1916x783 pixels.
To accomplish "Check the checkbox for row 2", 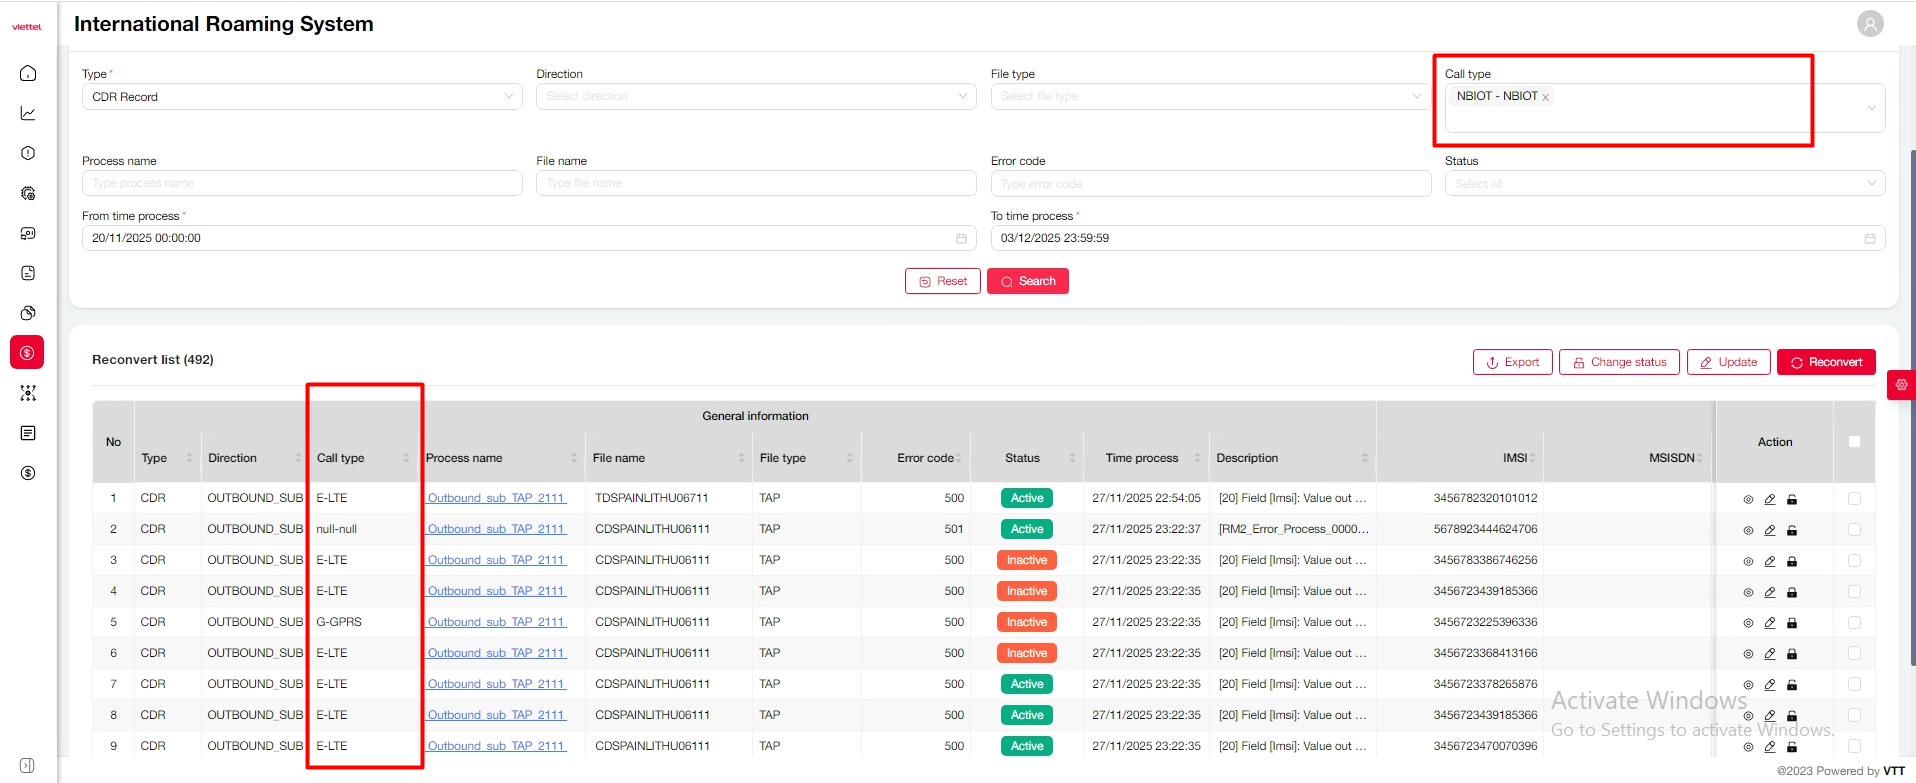I will coord(1854,529).
